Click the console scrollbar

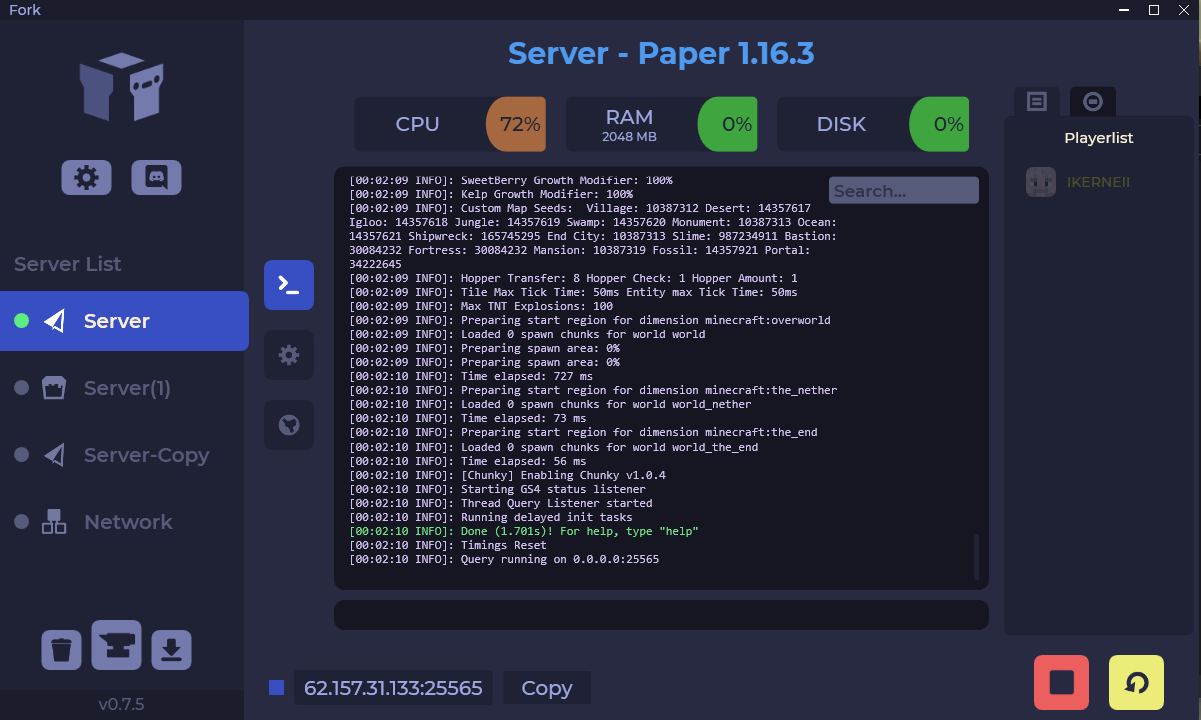(977, 556)
